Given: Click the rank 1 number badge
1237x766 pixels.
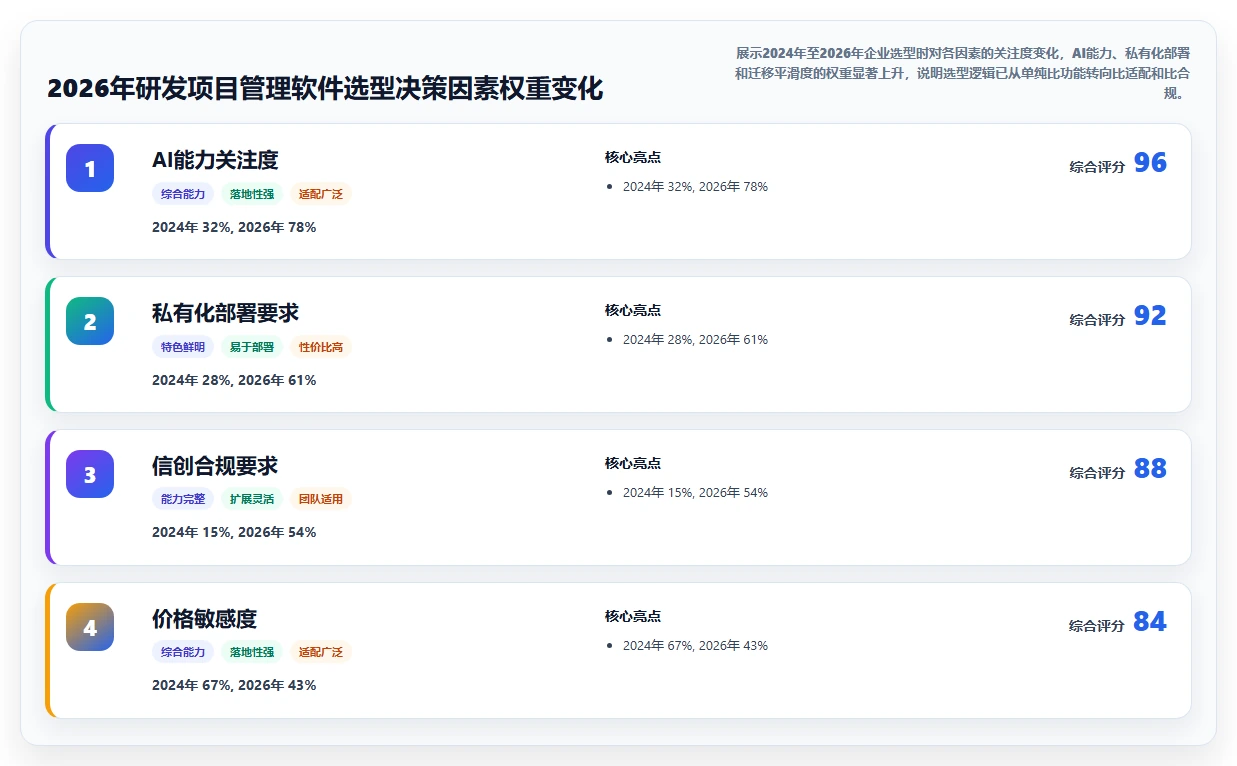Looking at the screenshot, I should tap(90, 168).
